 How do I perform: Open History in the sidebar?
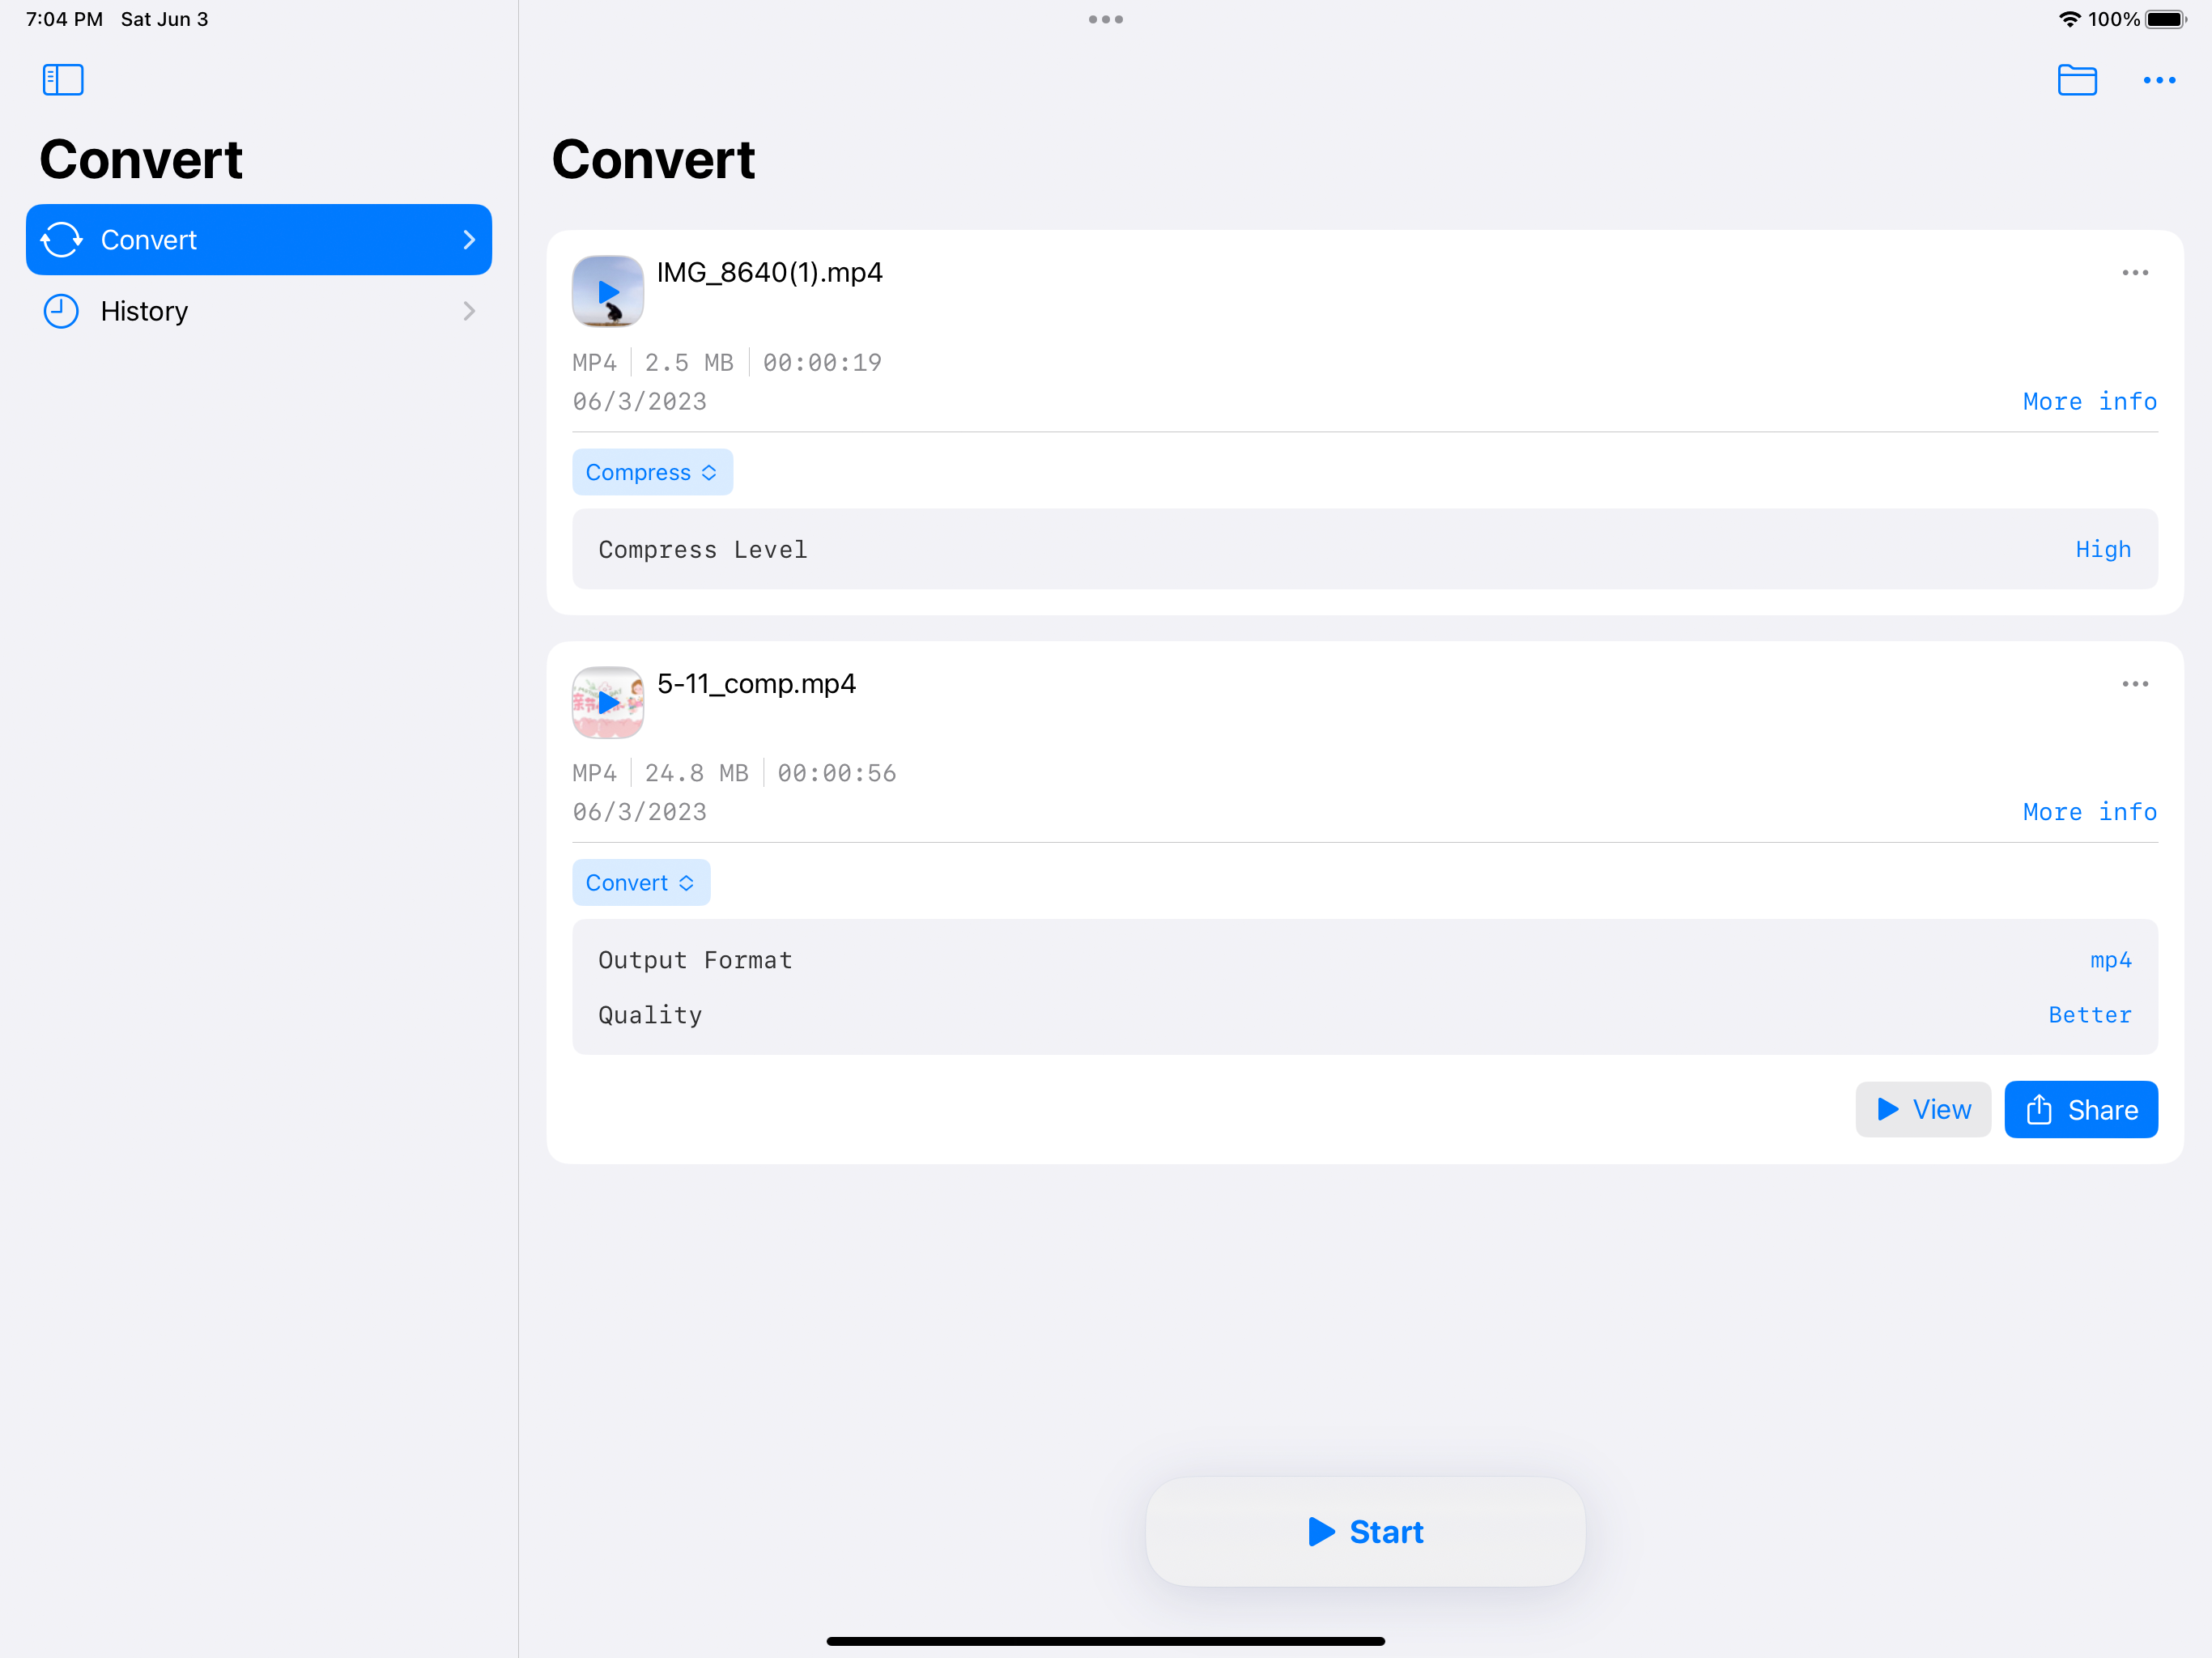(259, 311)
